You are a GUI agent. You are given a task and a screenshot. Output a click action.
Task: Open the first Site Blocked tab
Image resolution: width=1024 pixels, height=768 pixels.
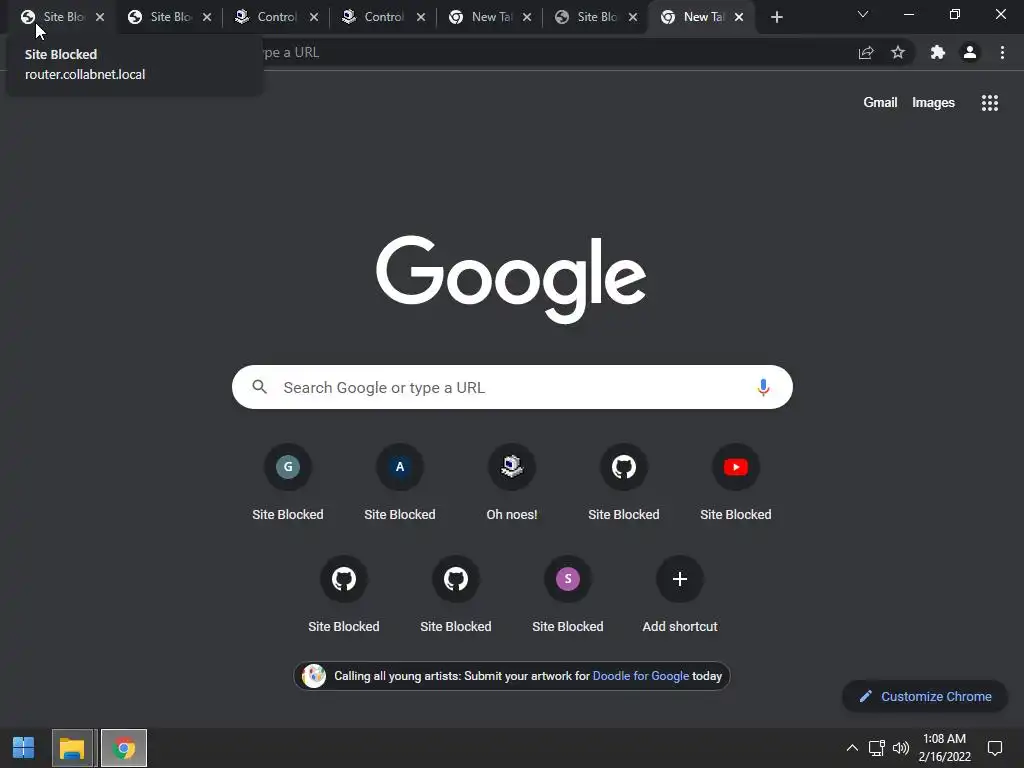point(62,17)
